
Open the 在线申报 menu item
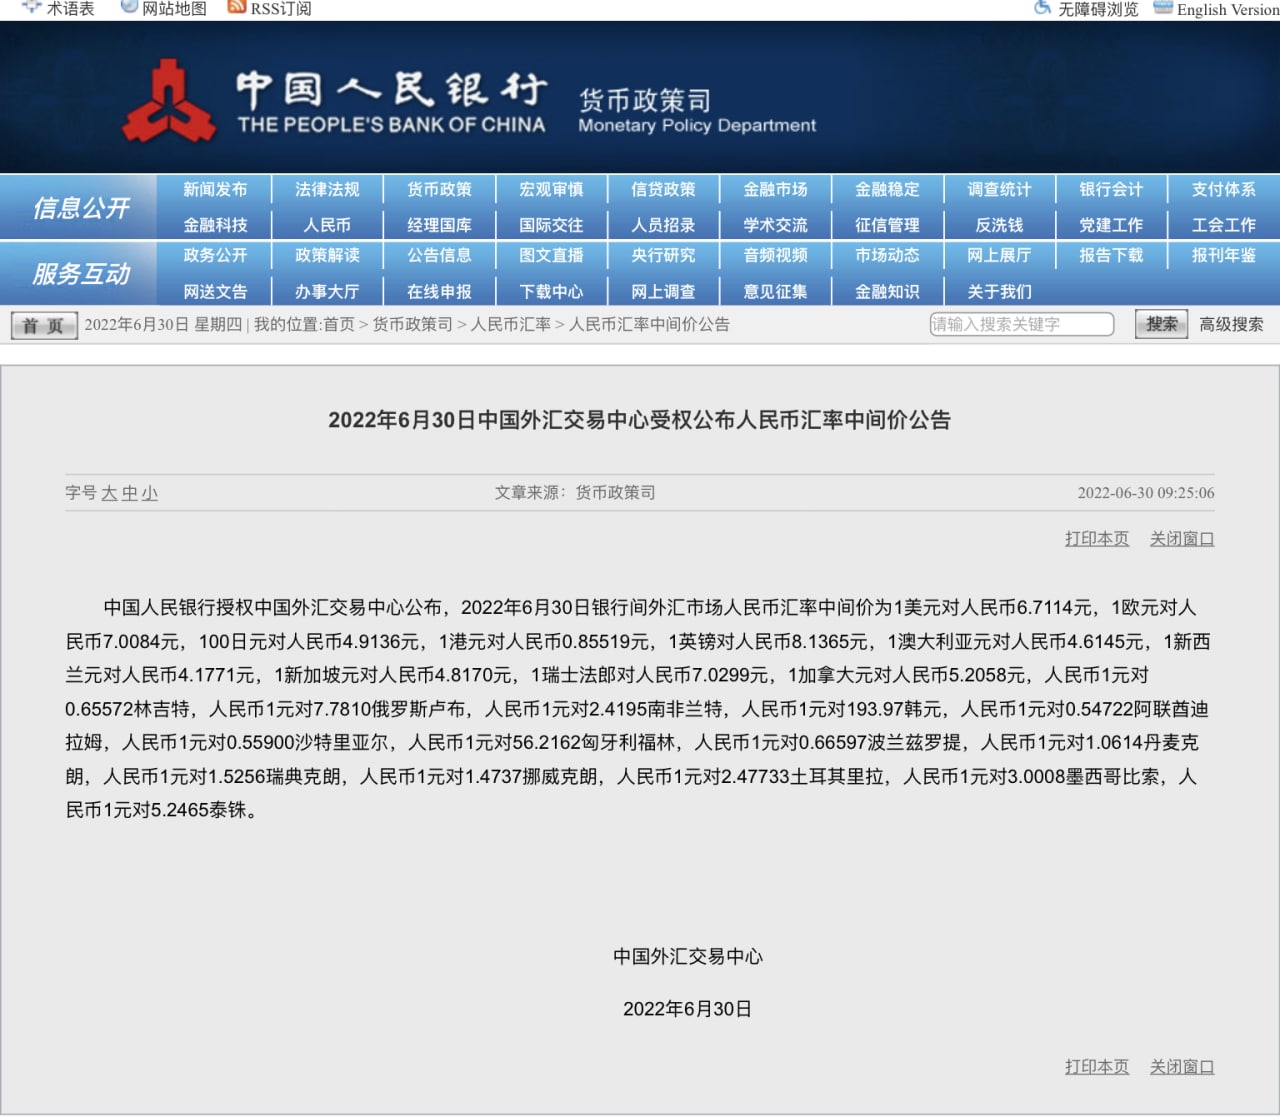[x=439, y=291]
